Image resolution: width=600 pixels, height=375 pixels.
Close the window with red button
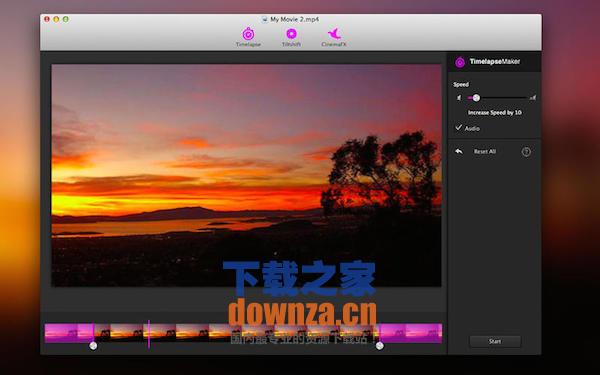47,19
